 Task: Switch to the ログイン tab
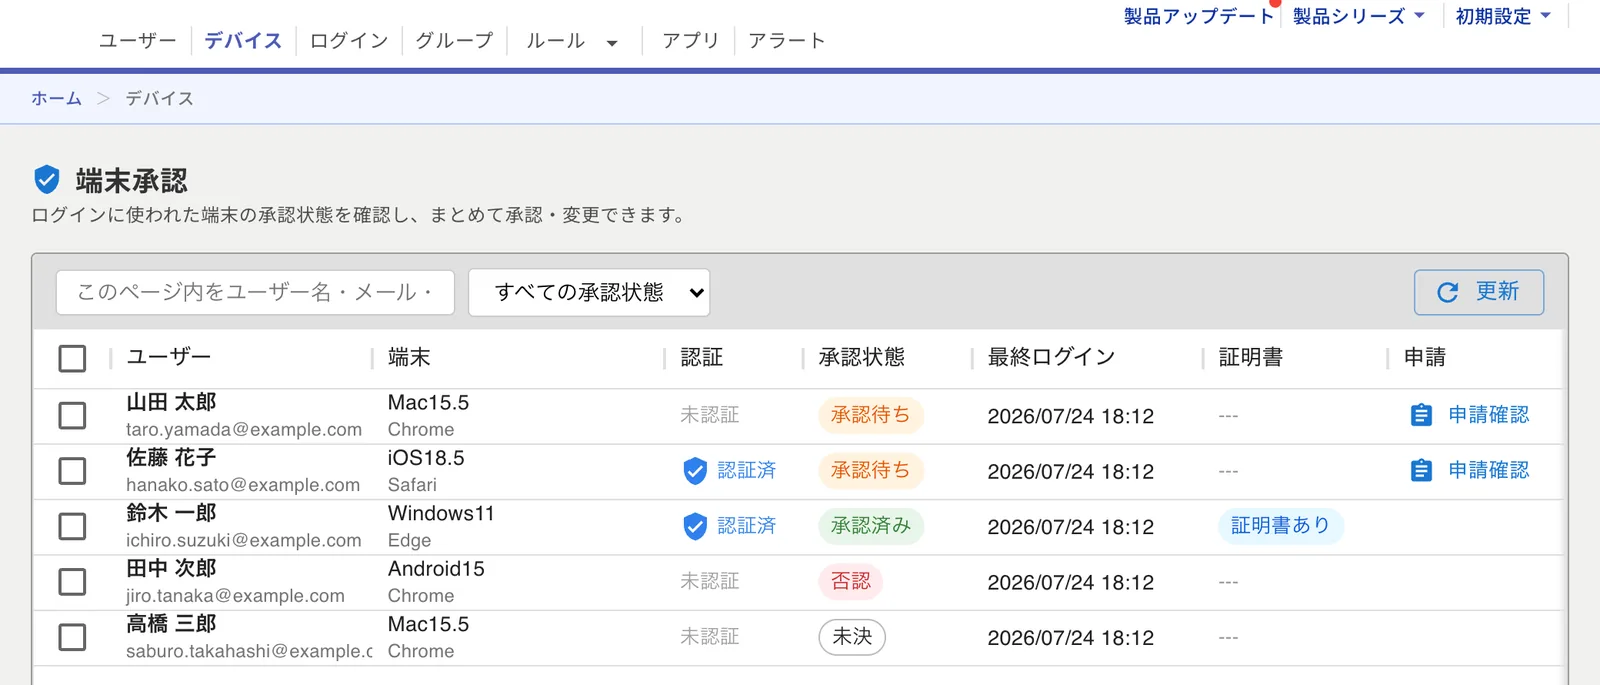pyautogui.click(x=349, y=40)
